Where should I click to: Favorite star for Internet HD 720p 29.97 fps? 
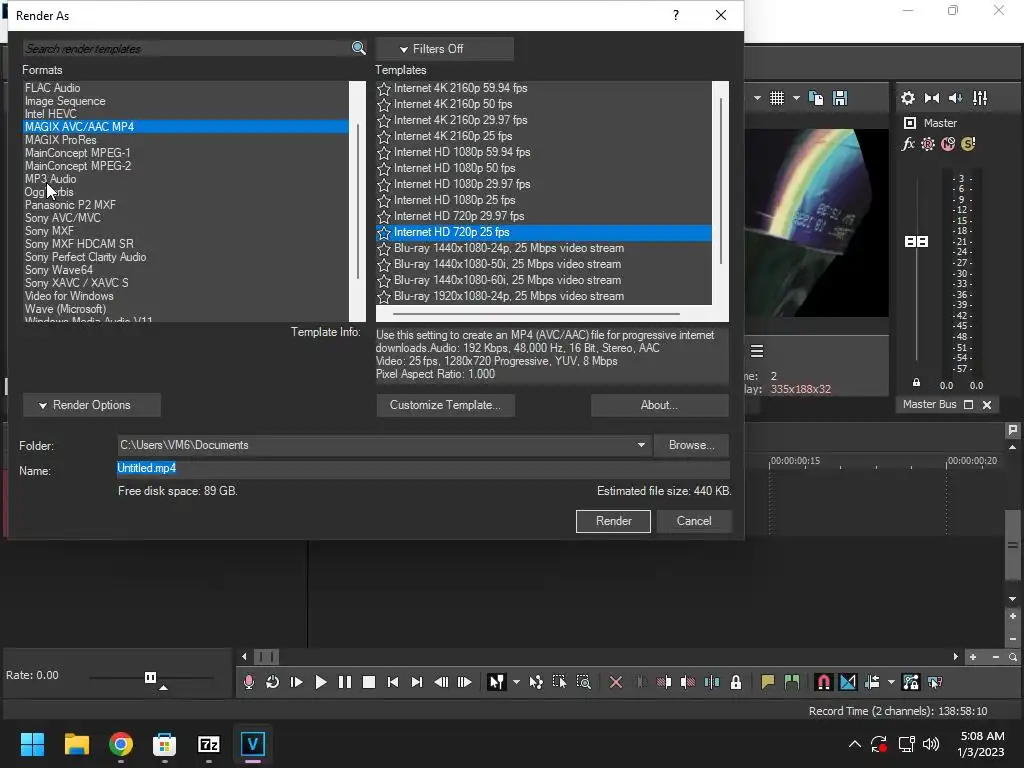(x=384, y=217)
